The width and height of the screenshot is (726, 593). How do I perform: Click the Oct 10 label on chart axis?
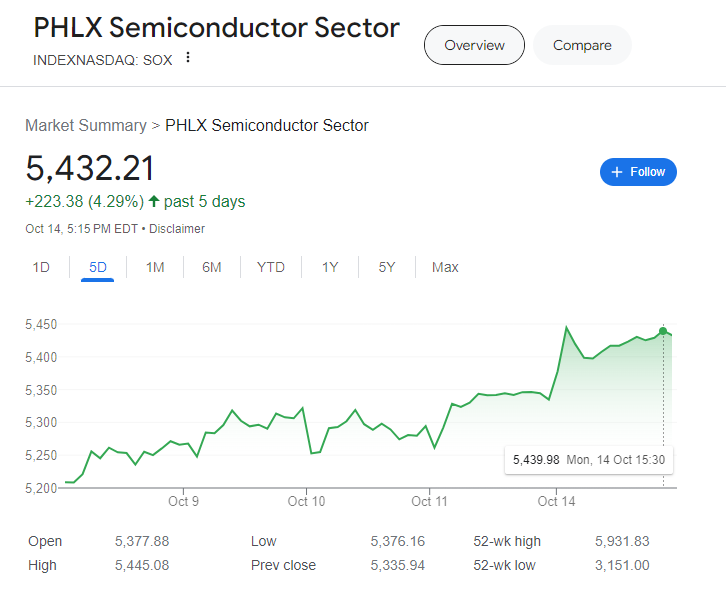[x=306, y=501]
